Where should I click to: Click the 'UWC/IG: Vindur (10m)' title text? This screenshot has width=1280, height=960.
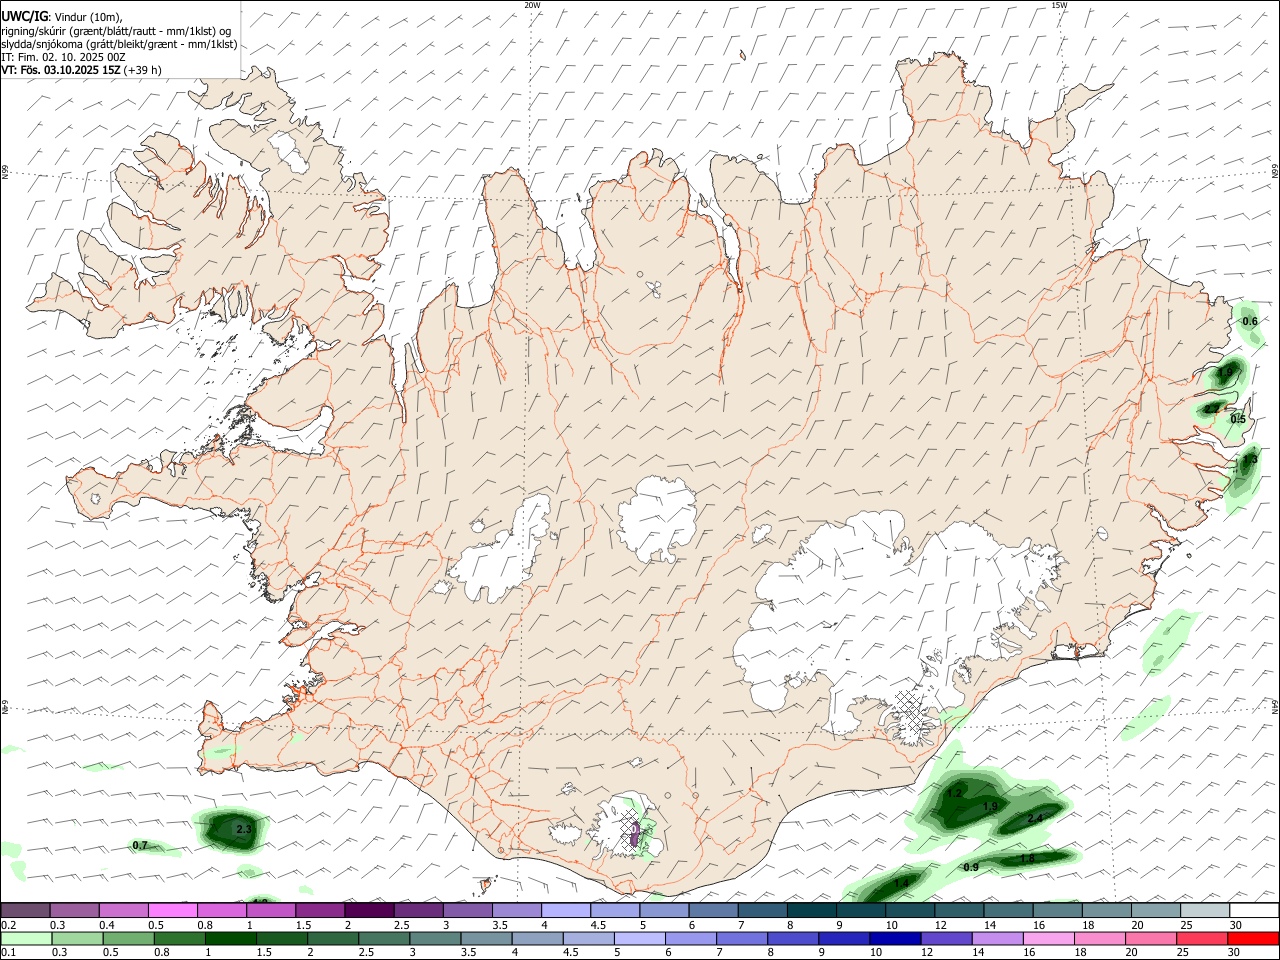coord(62,16)
